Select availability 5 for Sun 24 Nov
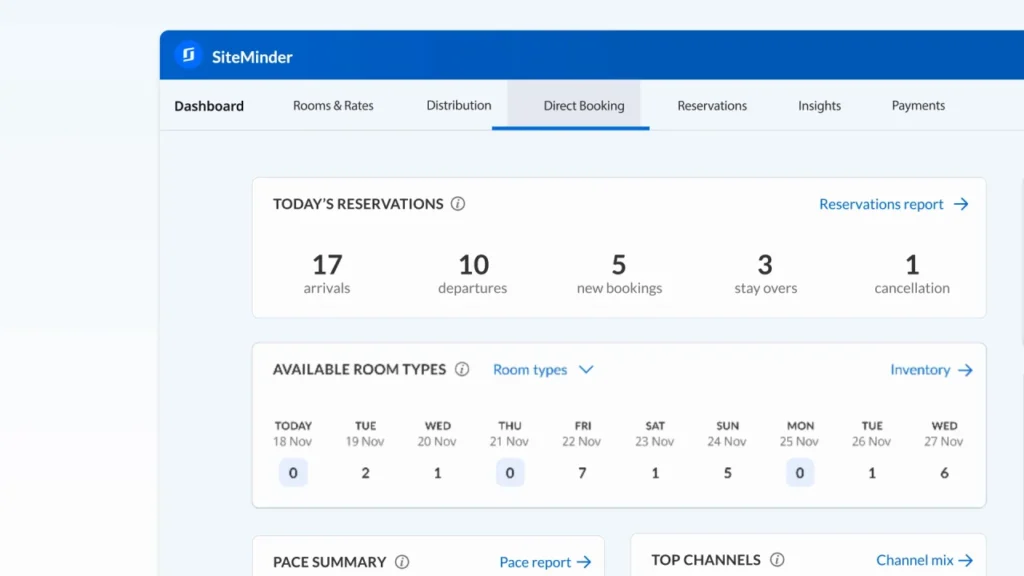Screen dimensions: 1024x576 tap(728, 473)
